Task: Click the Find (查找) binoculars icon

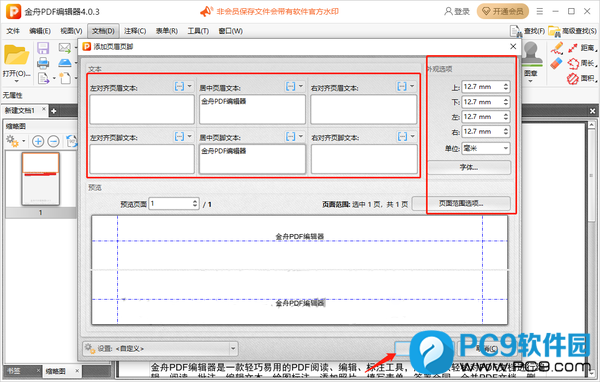Action: pos(516,31)
